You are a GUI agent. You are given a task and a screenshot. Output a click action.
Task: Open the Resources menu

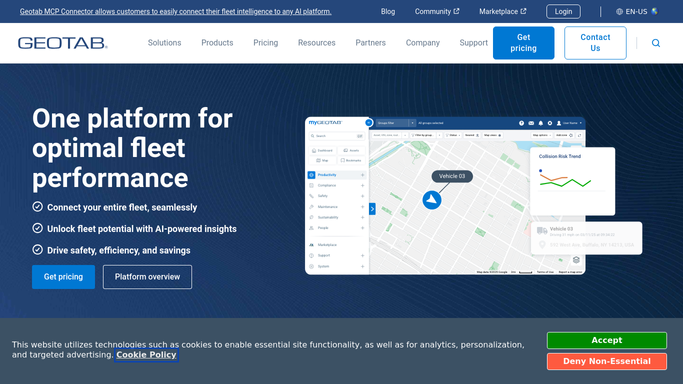pos(317,43)
